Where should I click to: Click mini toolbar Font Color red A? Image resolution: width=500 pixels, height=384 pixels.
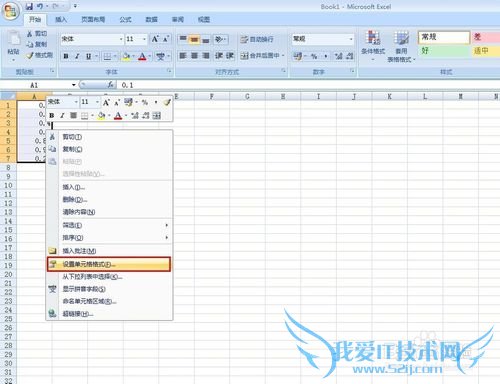point(118,116)
